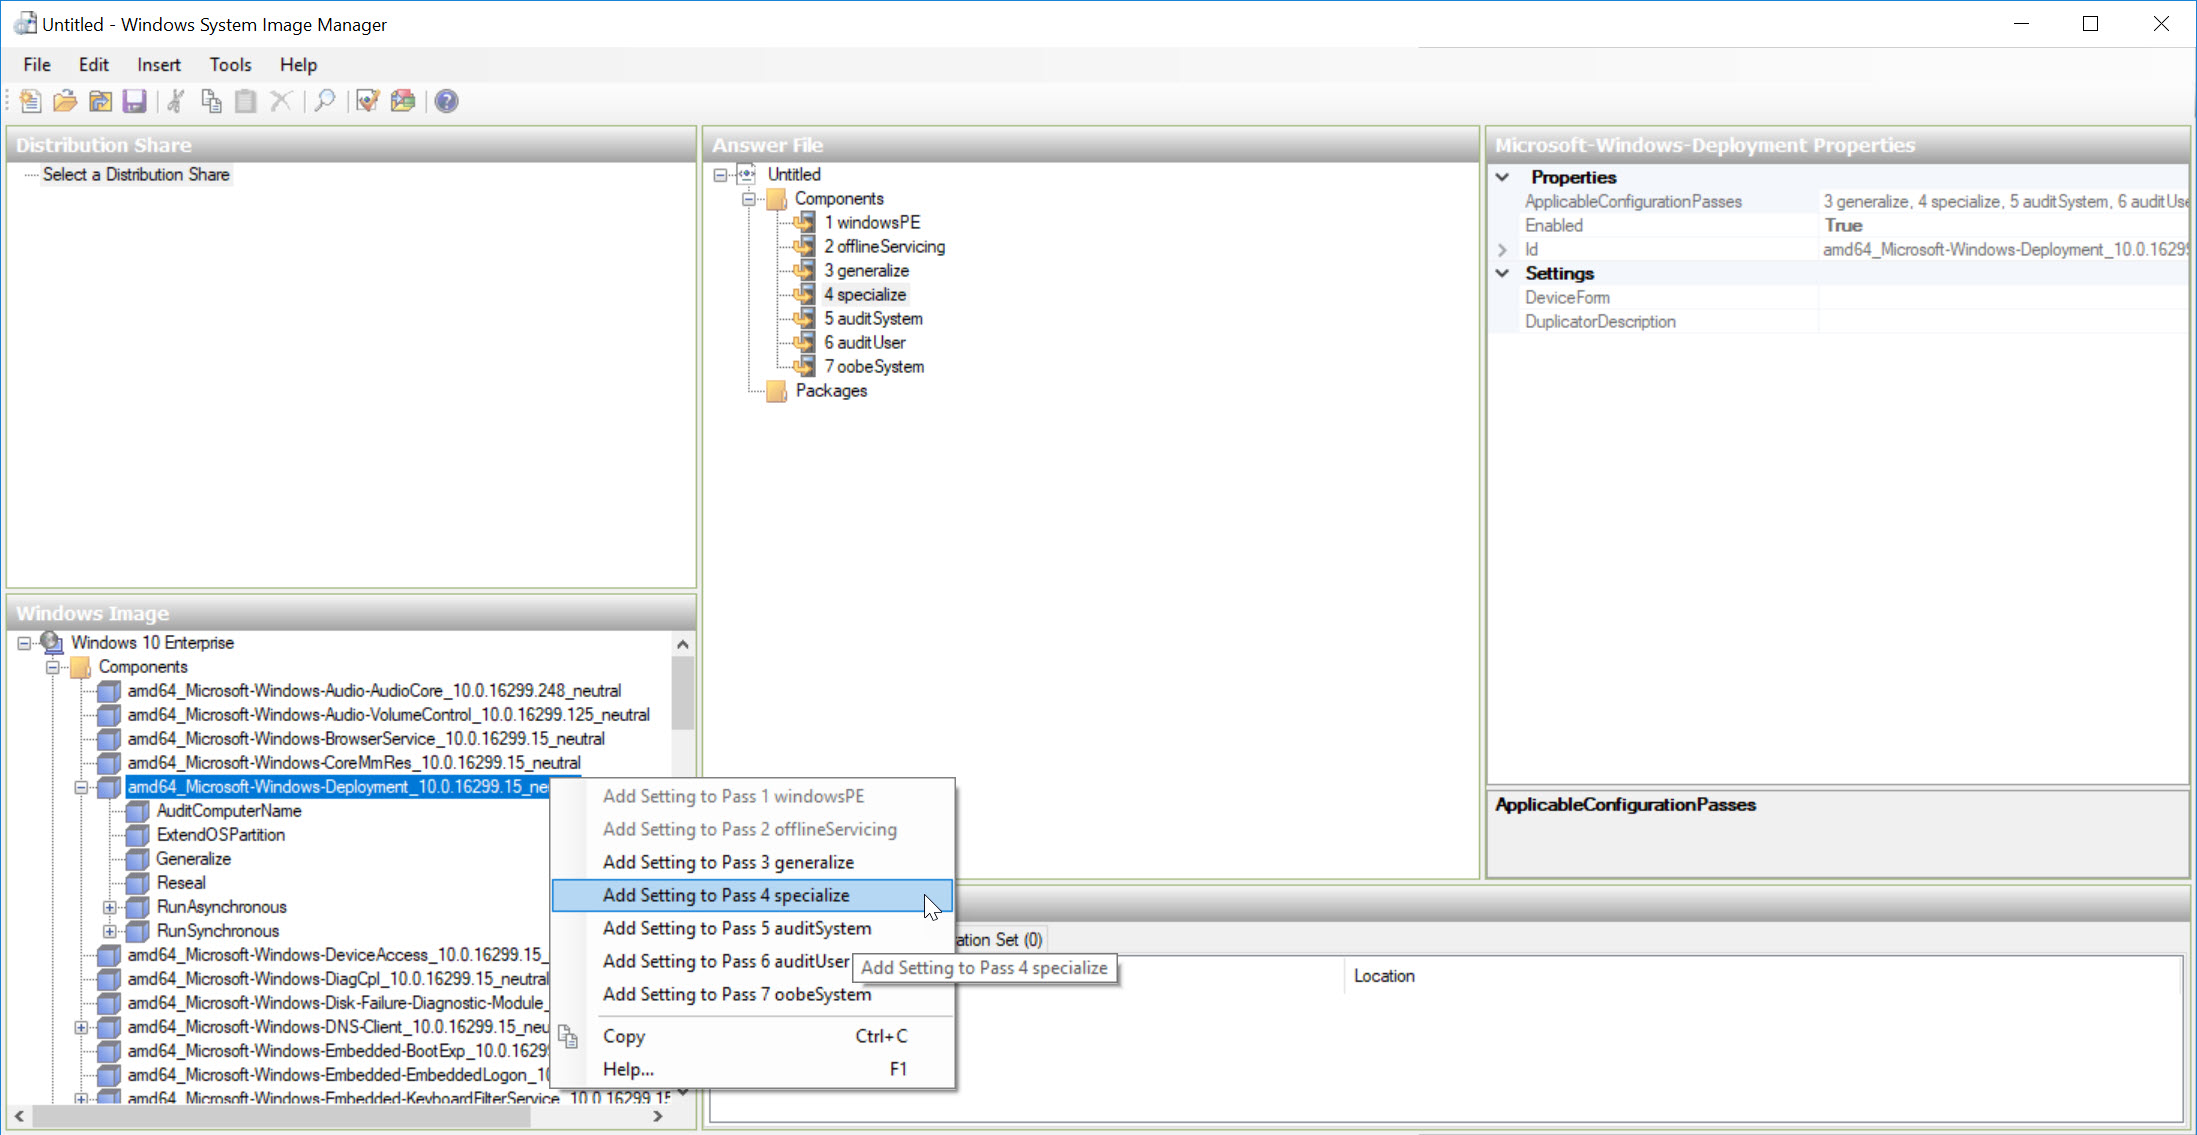The image size is (2197, 1135).
Task: Click Windows Image scroll up arrow
Action: (683, 644)
